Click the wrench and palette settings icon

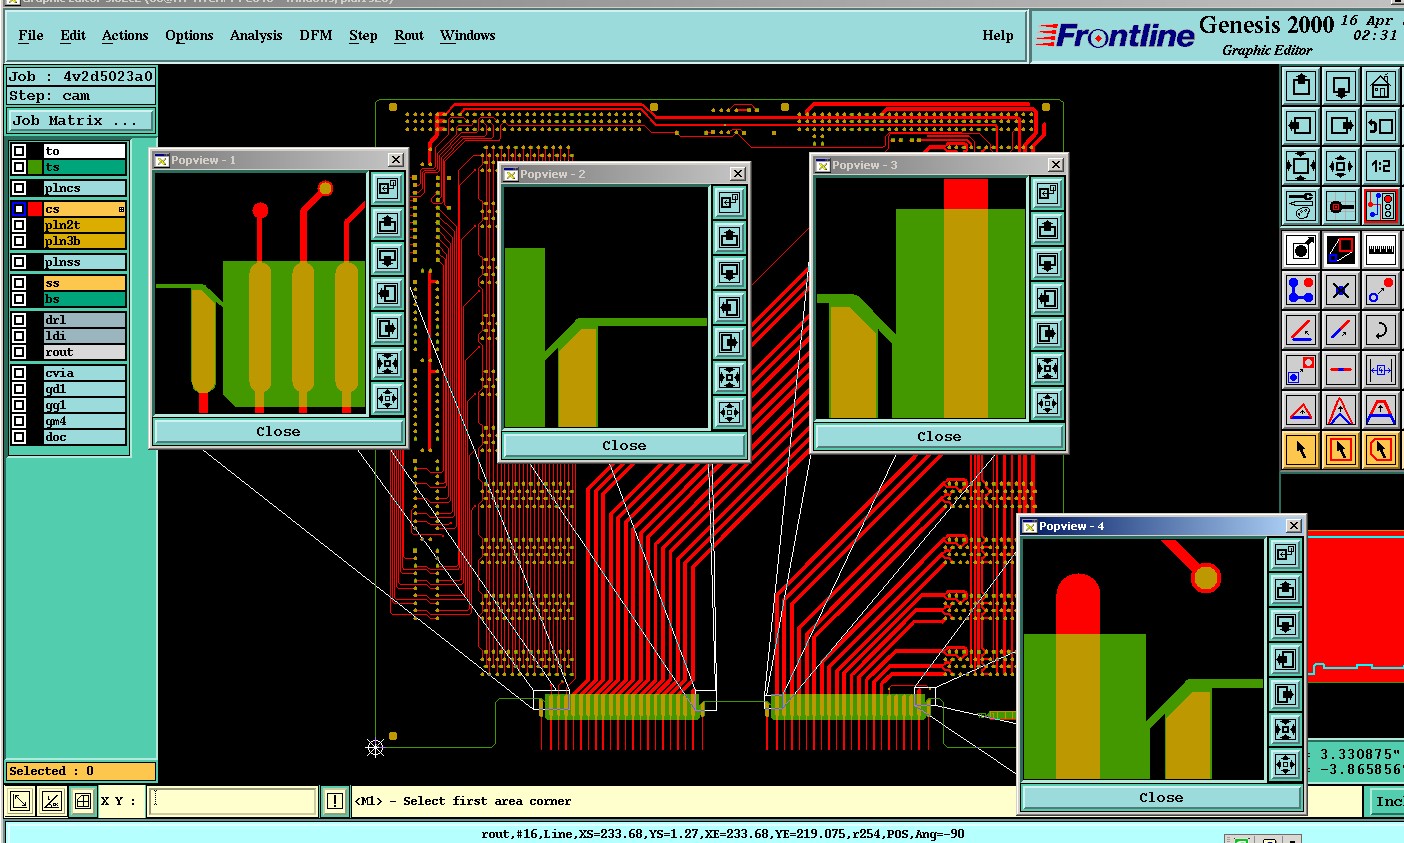pyautogui.click(x=1301, y=206)
